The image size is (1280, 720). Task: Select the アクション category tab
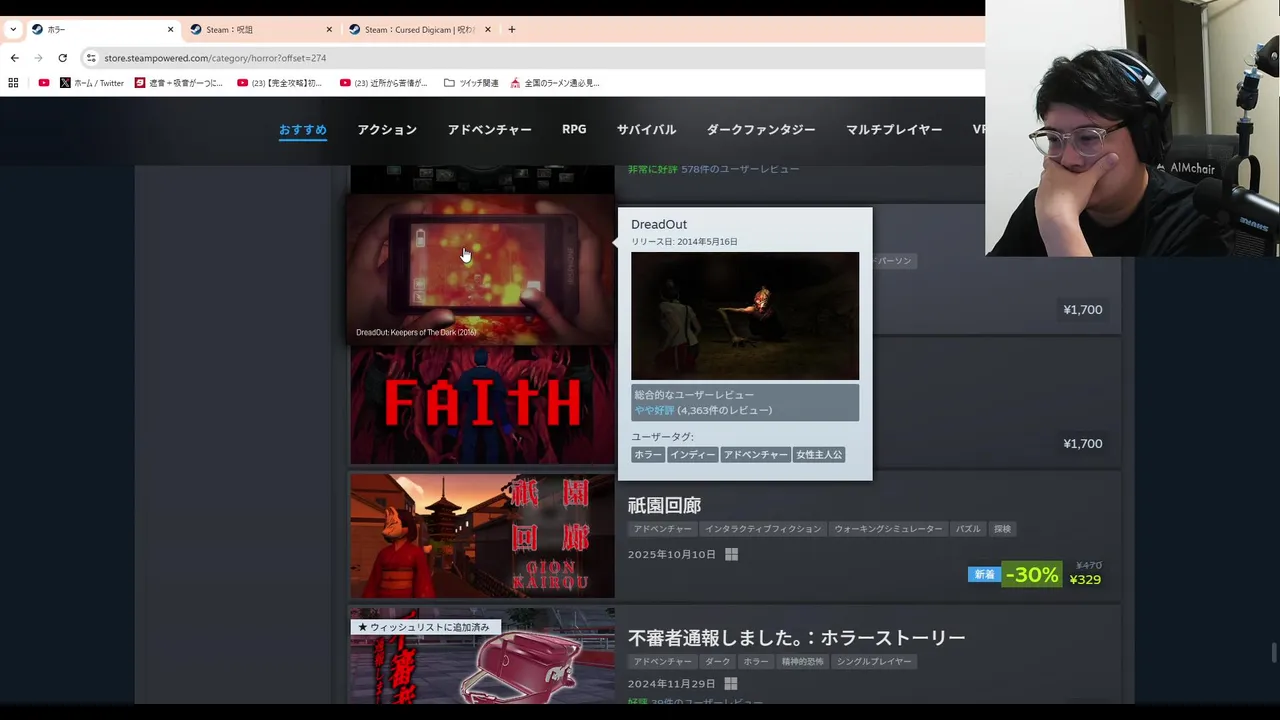pos(387,130)
